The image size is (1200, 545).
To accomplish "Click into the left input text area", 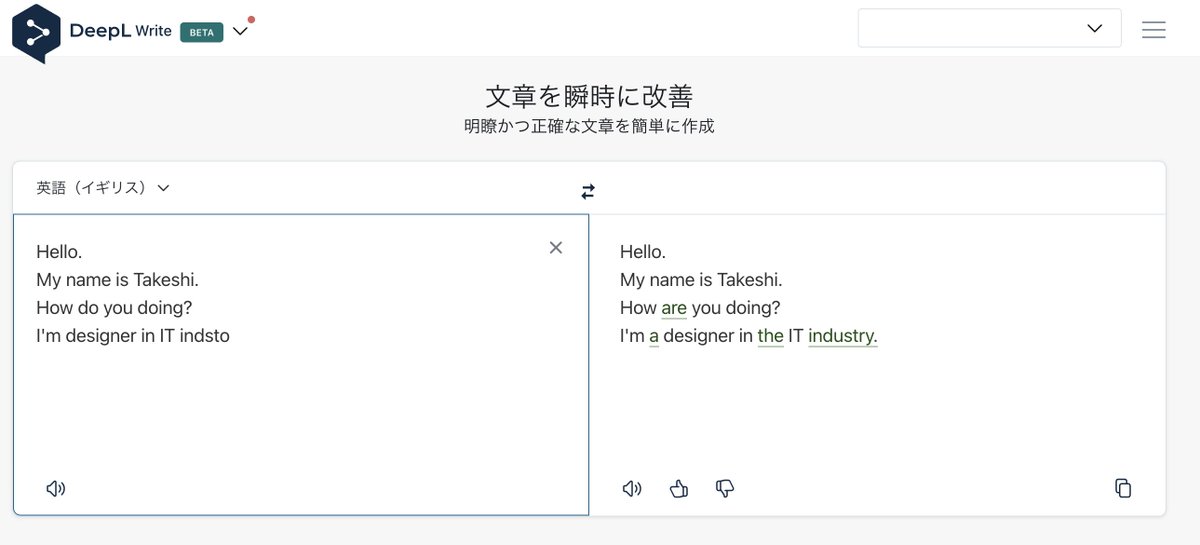I will [301, 364].
